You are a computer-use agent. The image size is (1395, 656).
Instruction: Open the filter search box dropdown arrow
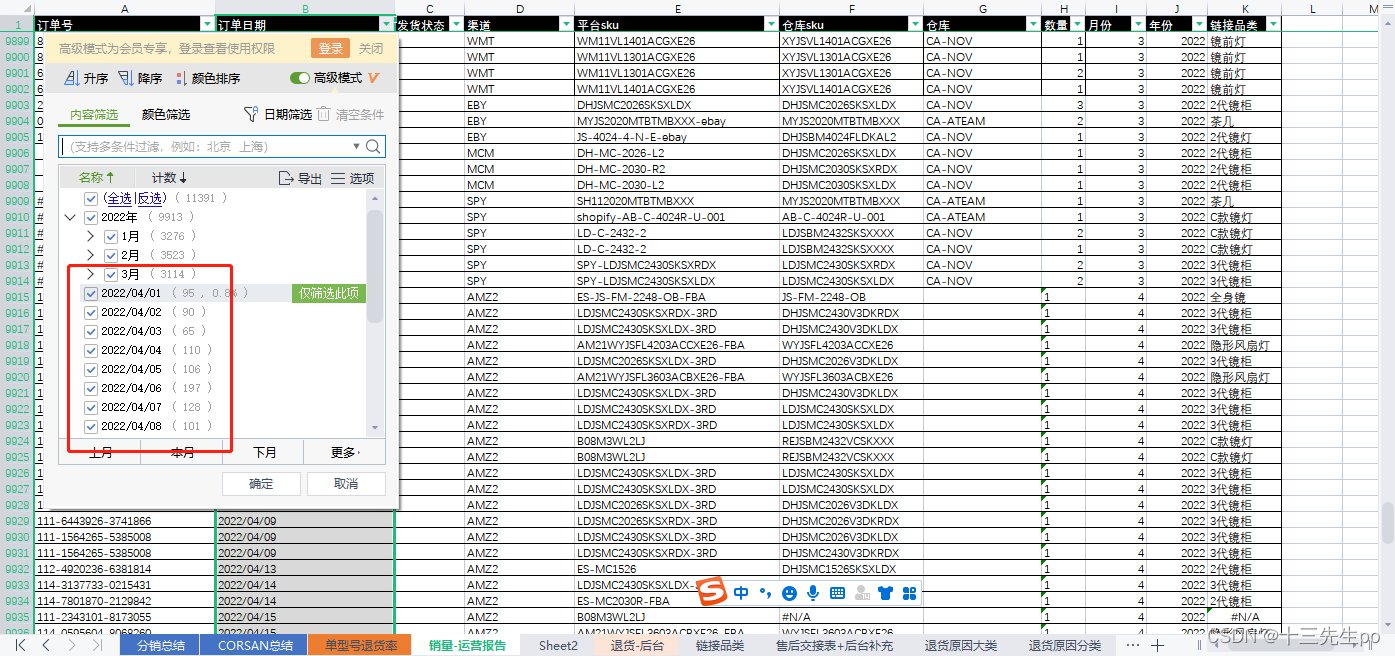[x=356, y=147]
